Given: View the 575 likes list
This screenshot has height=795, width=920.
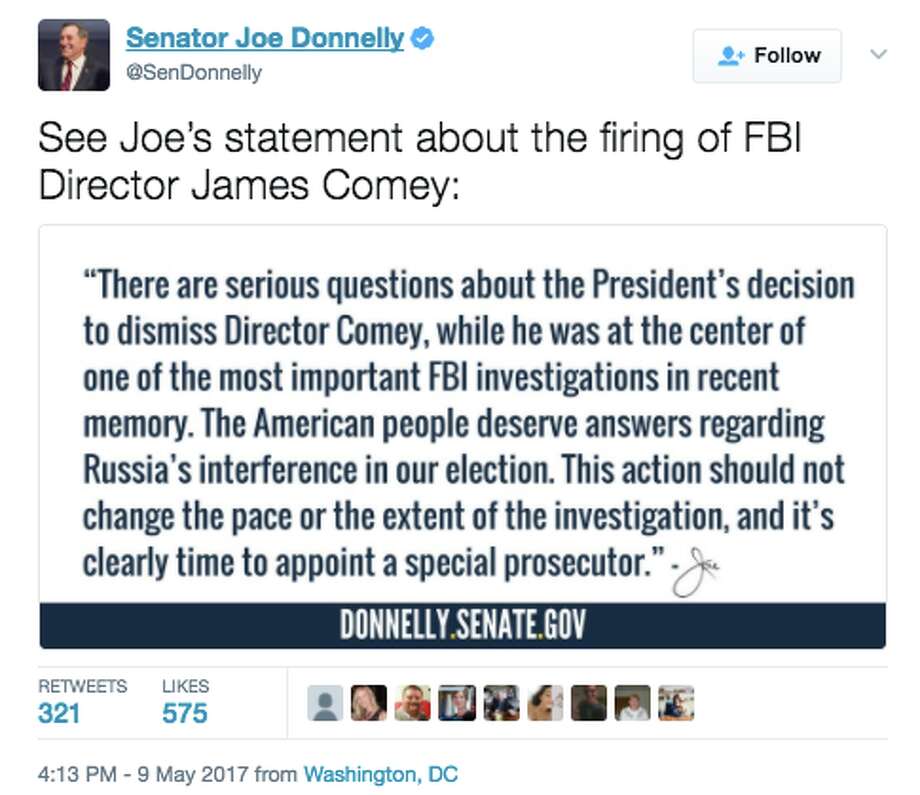Looking at the screenshot, I should point(184,713).
